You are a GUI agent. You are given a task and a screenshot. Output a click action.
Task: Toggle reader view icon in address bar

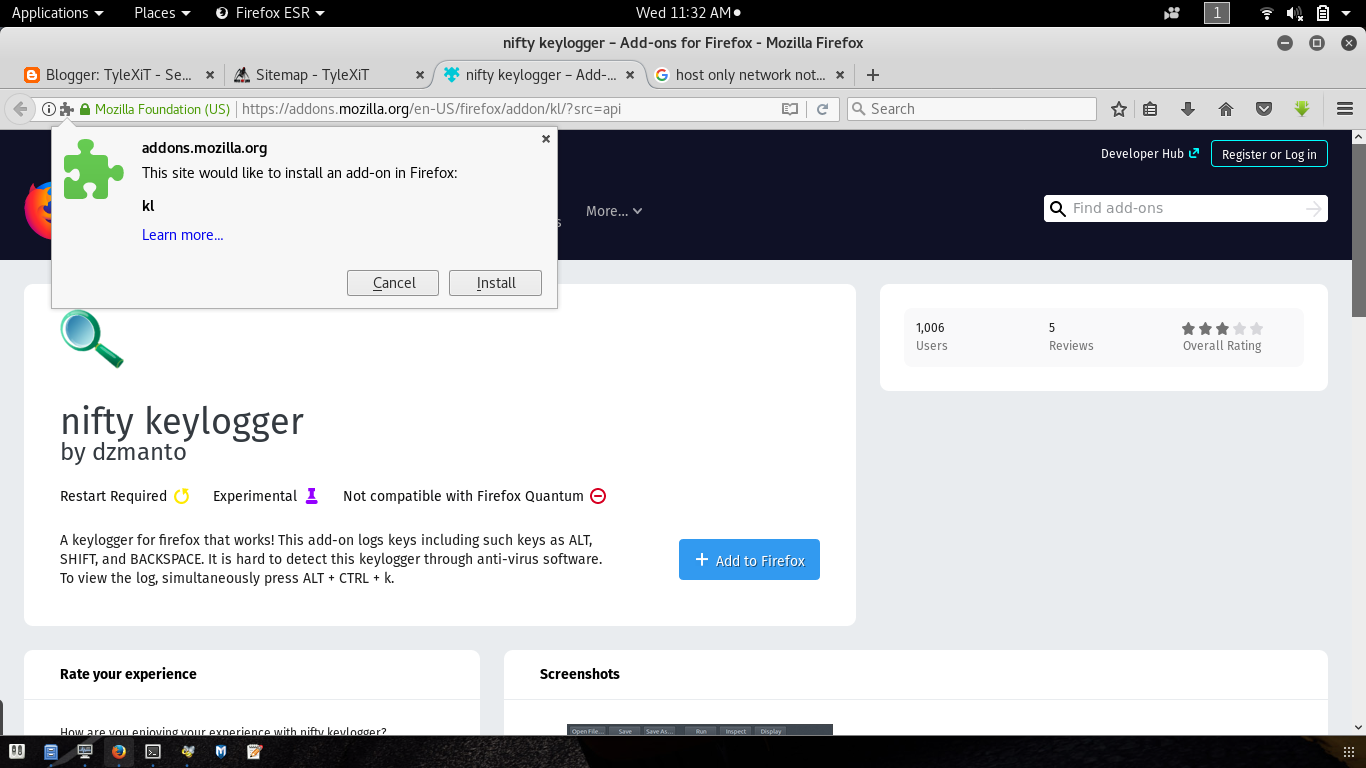pyautogui.click(x=790, y=109)
